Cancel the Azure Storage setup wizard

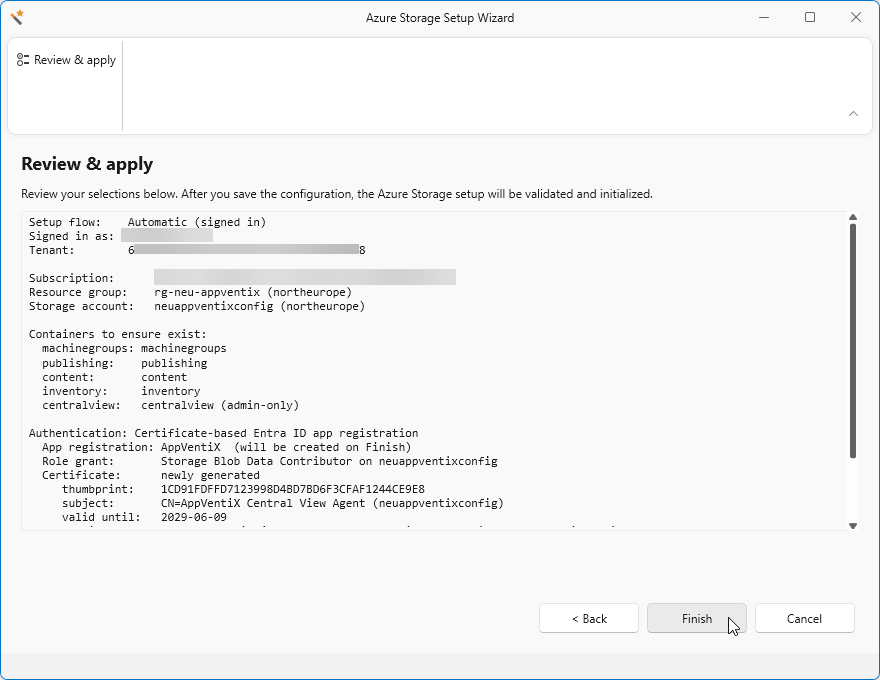[x=804, y=618]
